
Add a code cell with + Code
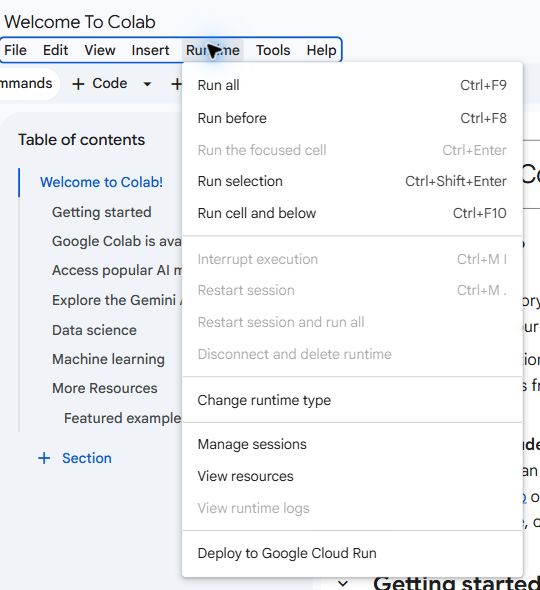coord(99,84)
